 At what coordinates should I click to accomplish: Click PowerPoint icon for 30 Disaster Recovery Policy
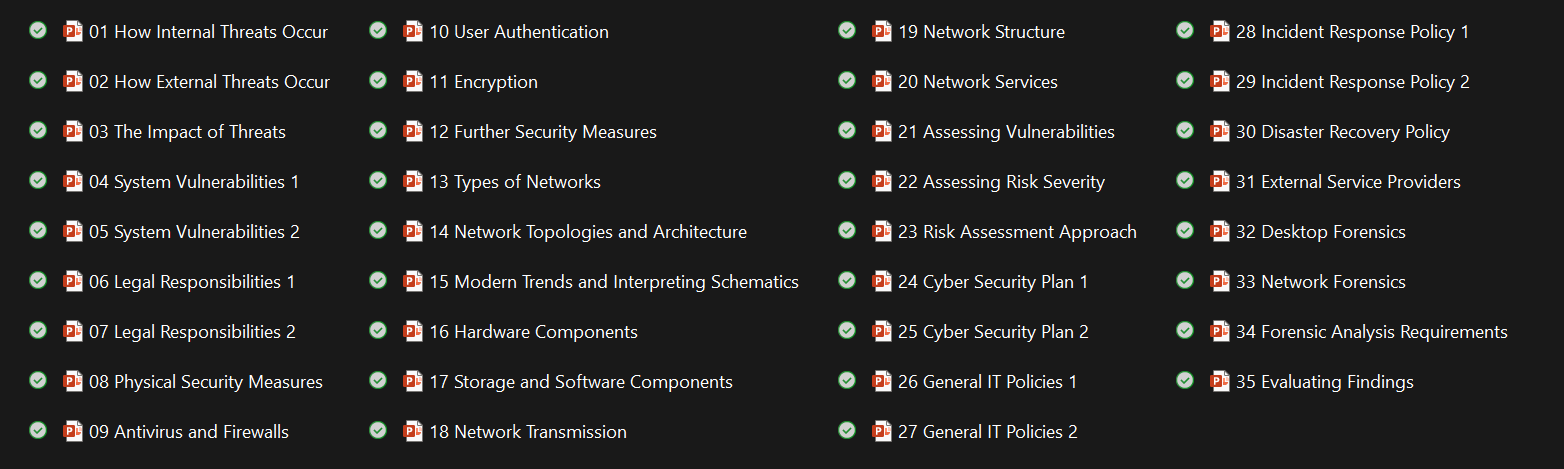(1220, 131)
